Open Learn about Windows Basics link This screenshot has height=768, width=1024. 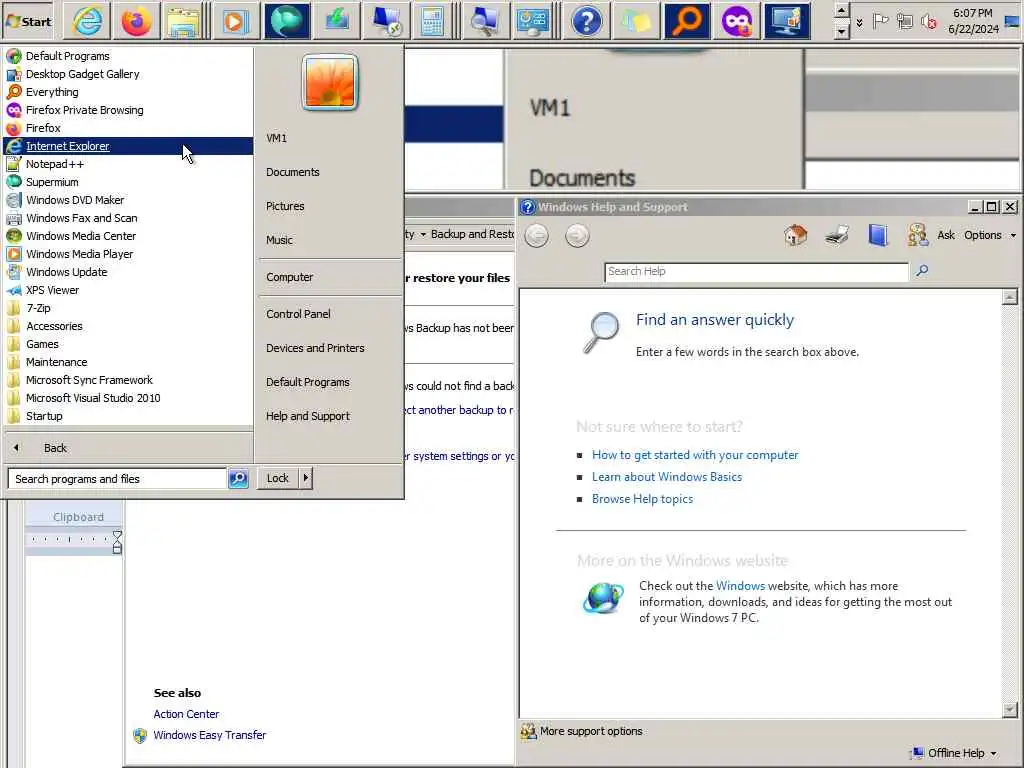click(x=667, y=477)
